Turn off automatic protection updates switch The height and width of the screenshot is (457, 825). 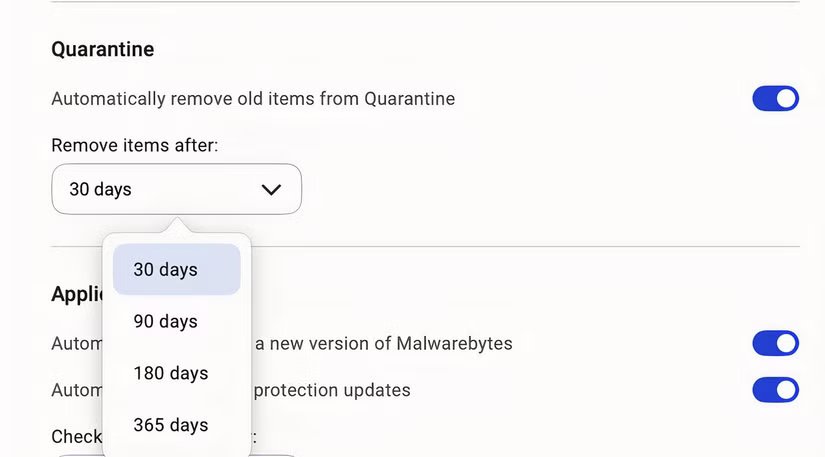(x=775, y=389)
